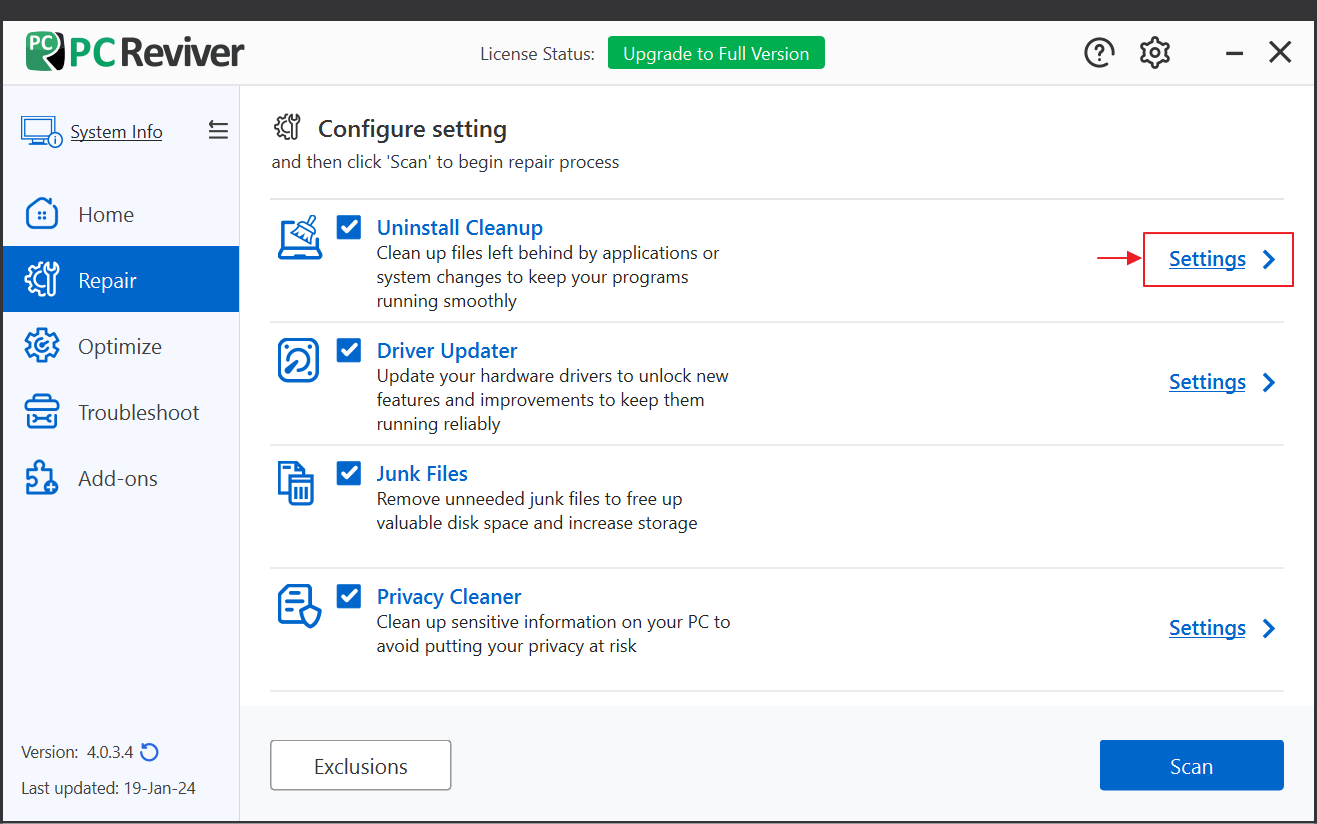The image size is (1317, 824).
Task: Click the Repair gear-wrench icon
Action: click(41, 280)
